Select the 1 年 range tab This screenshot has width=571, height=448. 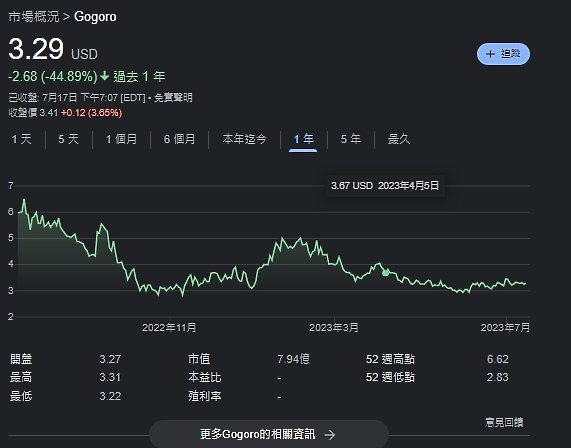tap(303, 139)
